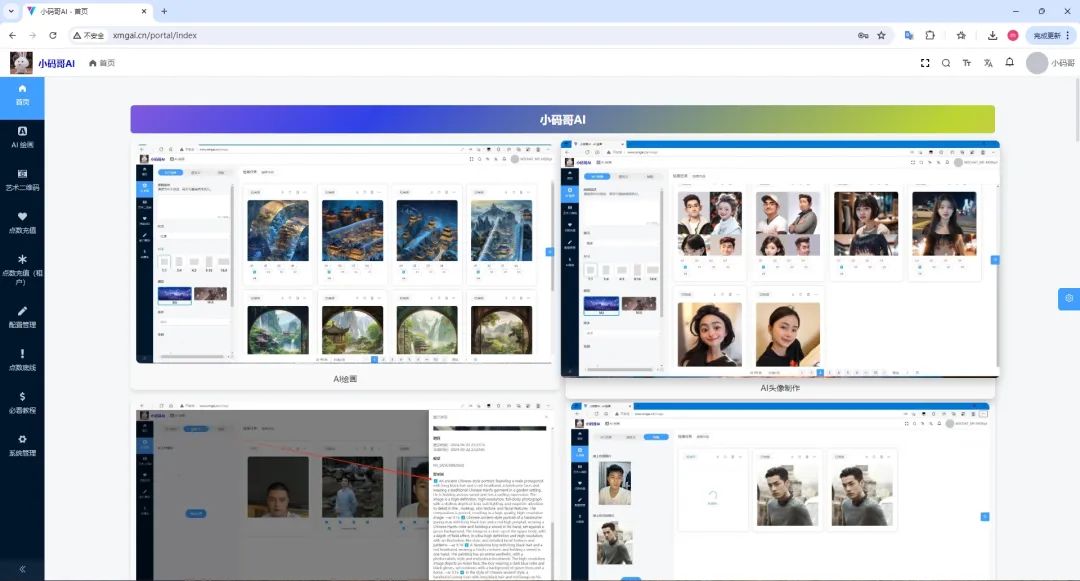
Task: Collapse the sidebar with double-chevron icon
Action: point(22,569)
